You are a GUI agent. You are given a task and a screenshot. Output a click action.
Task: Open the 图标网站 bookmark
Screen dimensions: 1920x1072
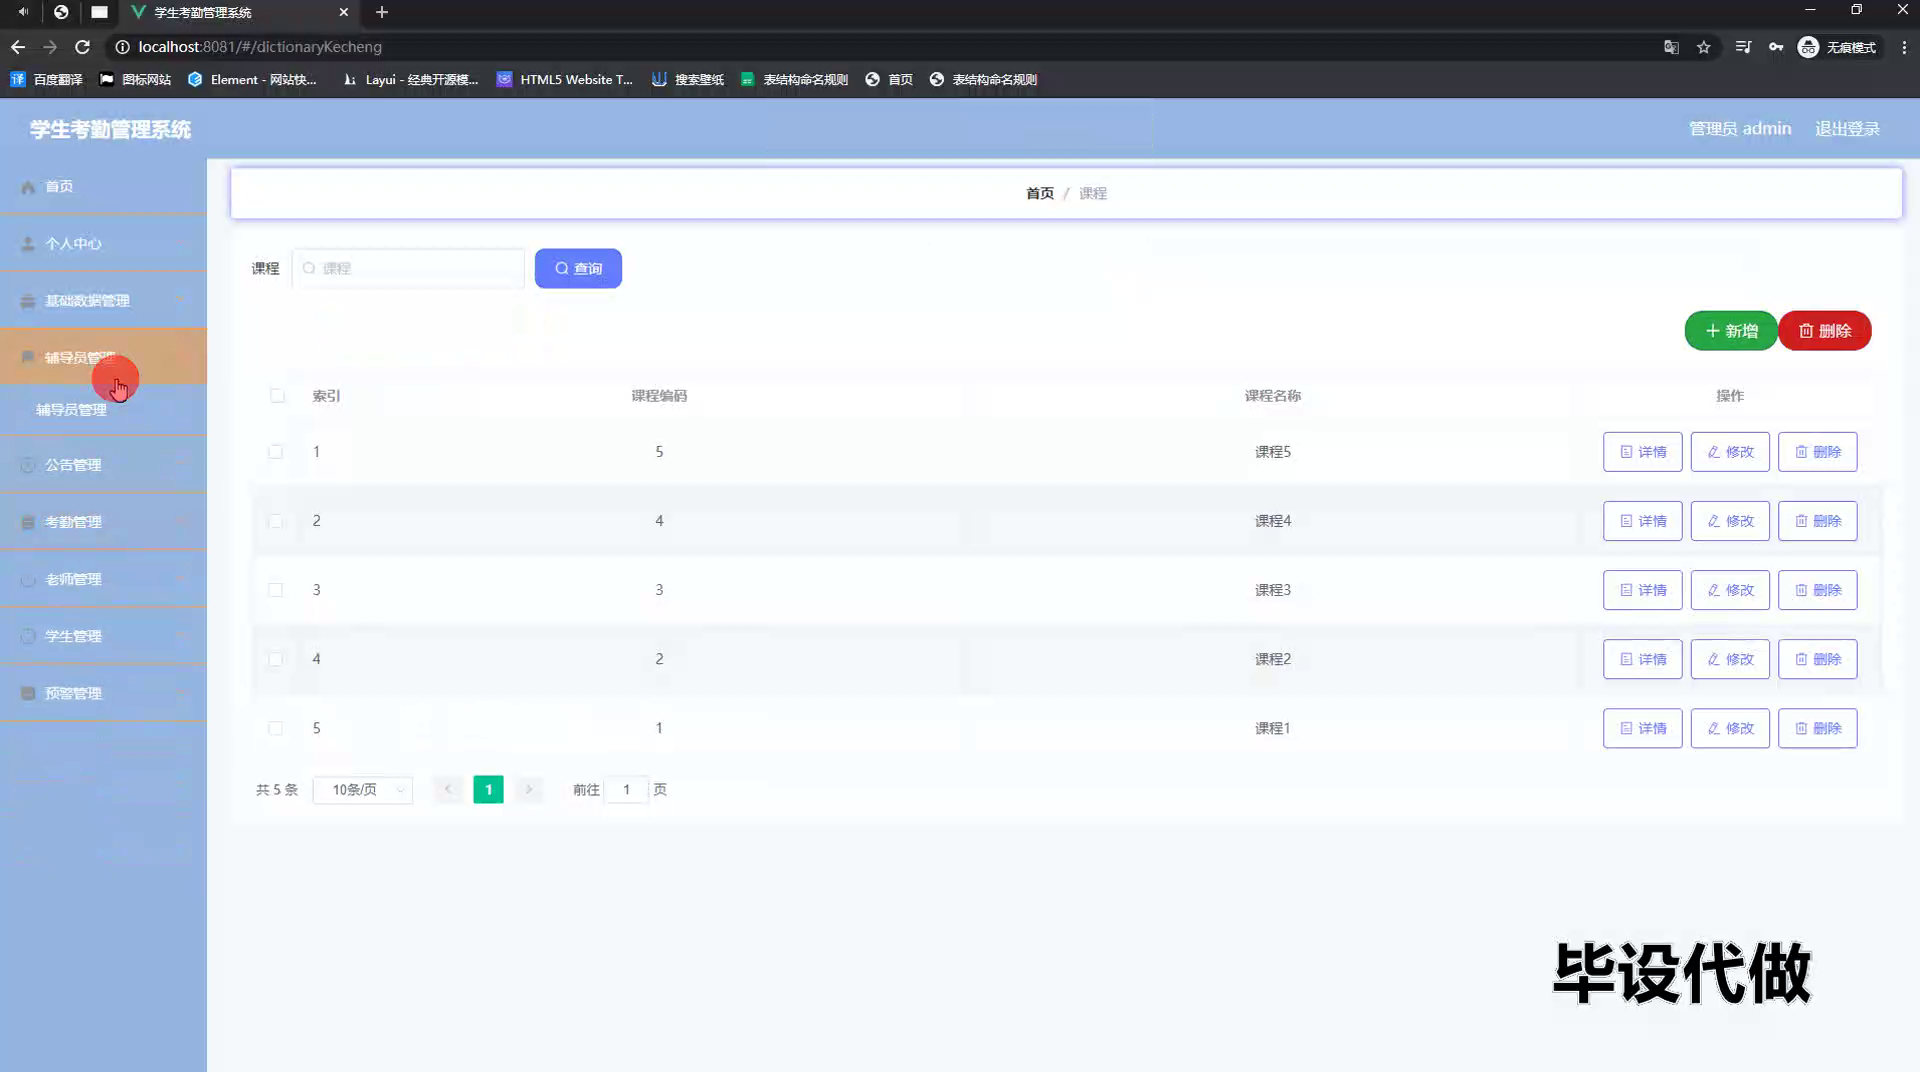point(135,80)
